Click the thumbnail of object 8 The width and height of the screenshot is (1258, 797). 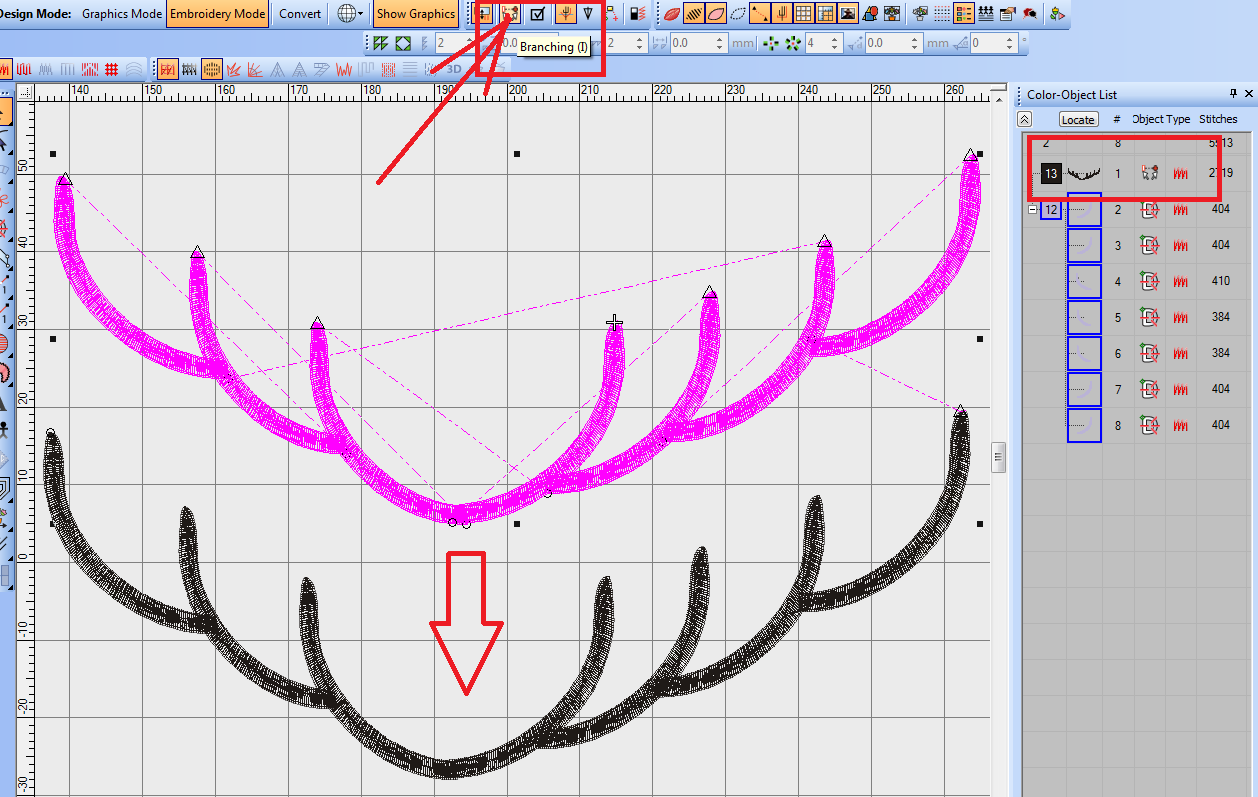(1084, 426)
